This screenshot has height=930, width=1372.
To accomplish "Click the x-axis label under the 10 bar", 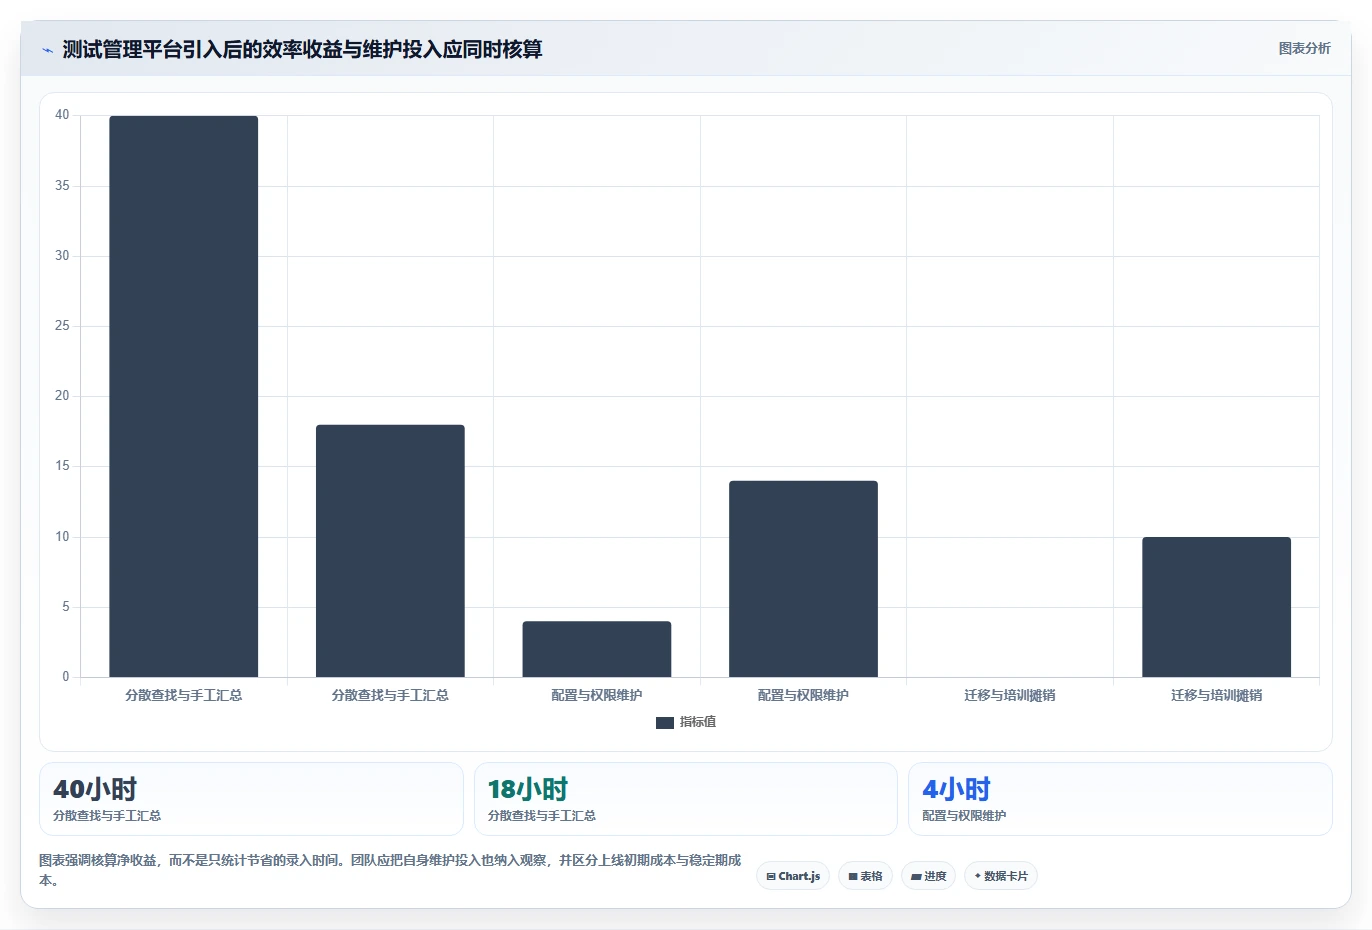I will (x=1216, y=695).
